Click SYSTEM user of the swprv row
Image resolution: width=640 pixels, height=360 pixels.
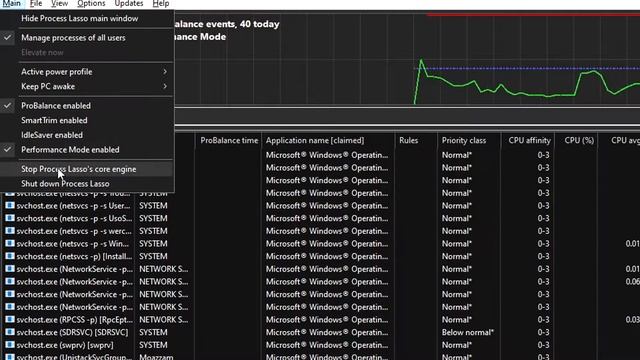click(x=153, y=345)
